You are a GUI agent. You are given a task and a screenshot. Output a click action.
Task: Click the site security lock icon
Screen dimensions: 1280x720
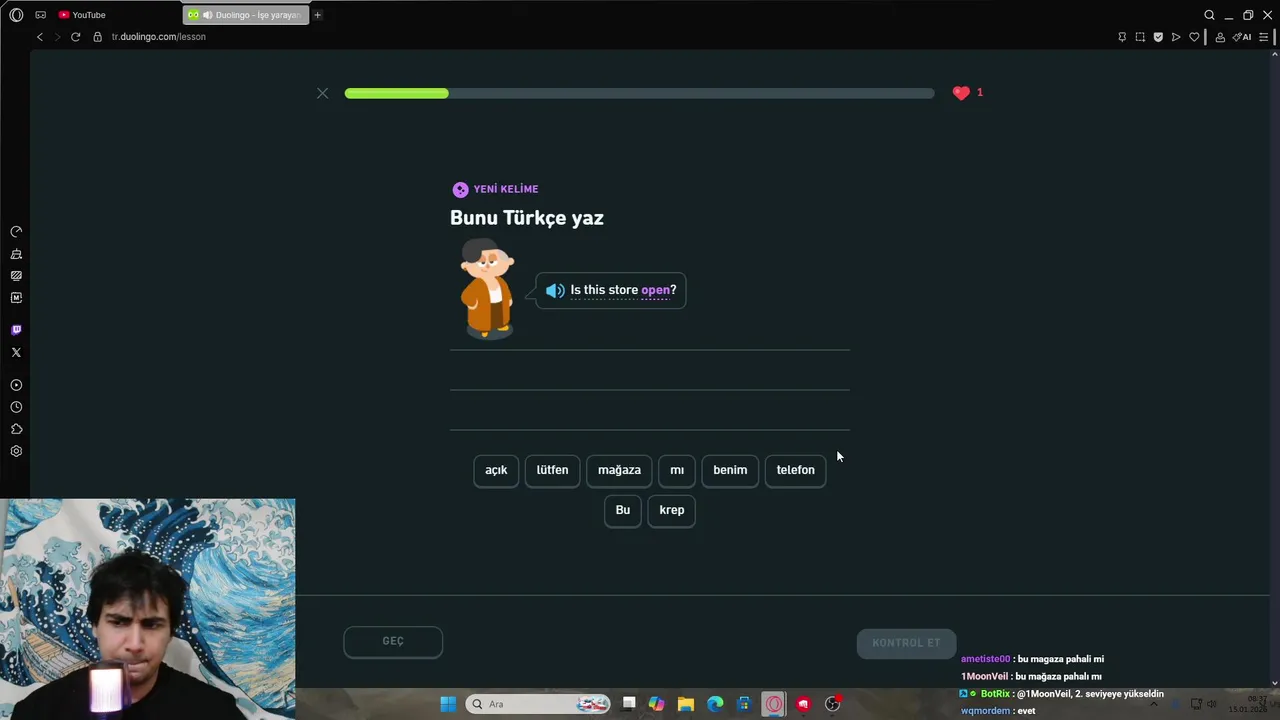[x=98, y=37]
